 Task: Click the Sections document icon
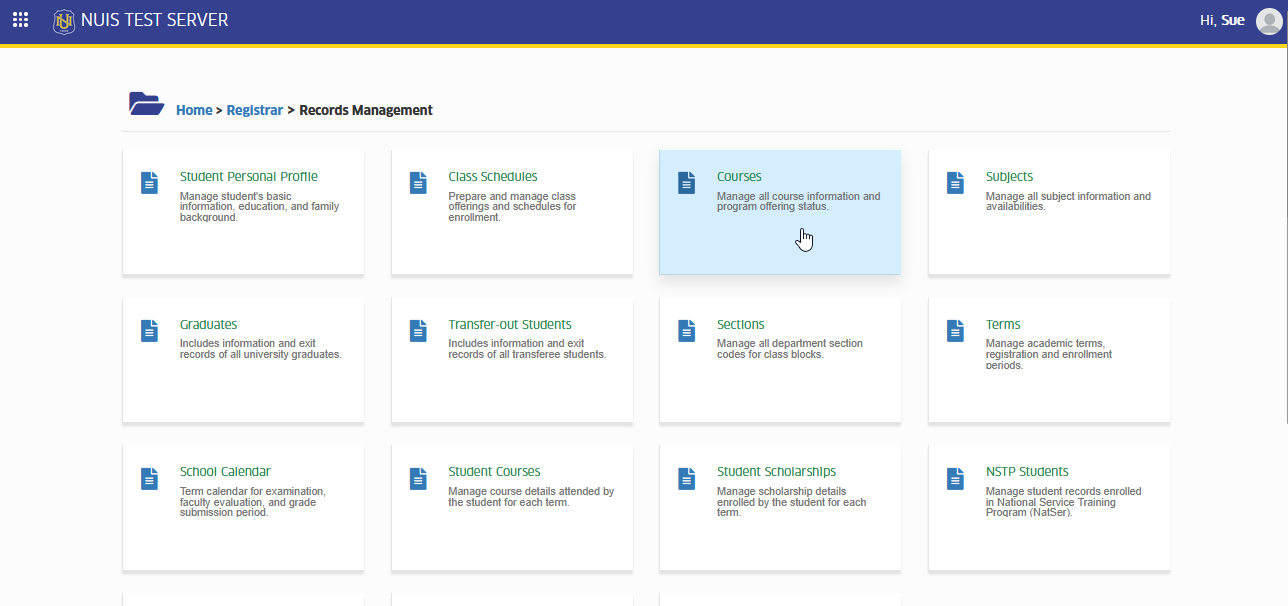686,331
